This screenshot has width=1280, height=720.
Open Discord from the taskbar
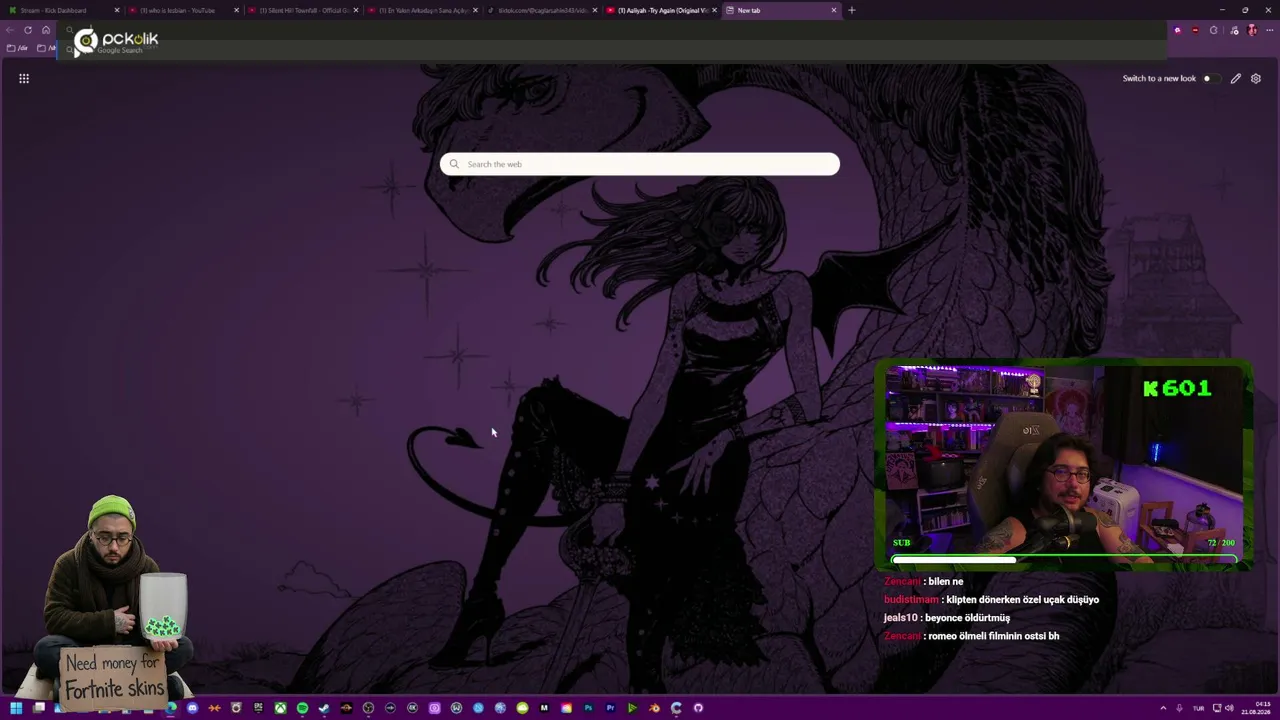(192, 708)
